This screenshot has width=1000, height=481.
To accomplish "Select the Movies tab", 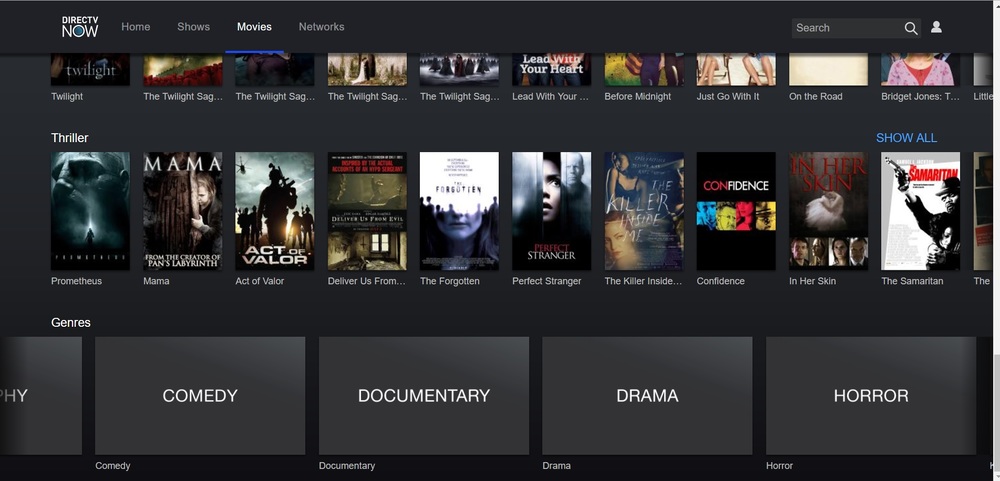I will tap(254, 27).
